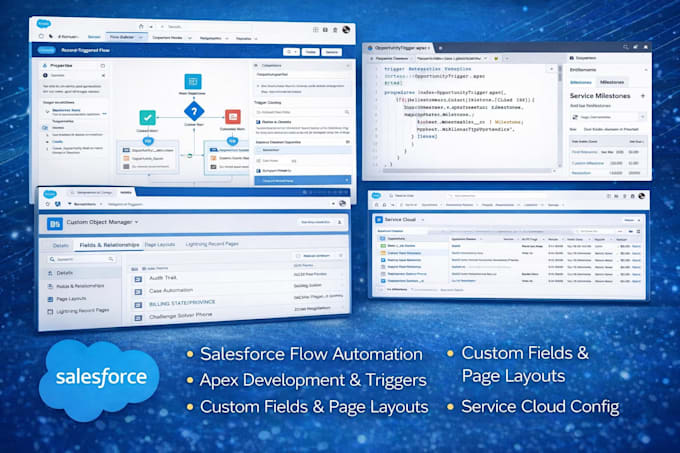Click the Salesforce cloud logo in Flow Builder window
680x453 pixels.
(x=43, y=24)
